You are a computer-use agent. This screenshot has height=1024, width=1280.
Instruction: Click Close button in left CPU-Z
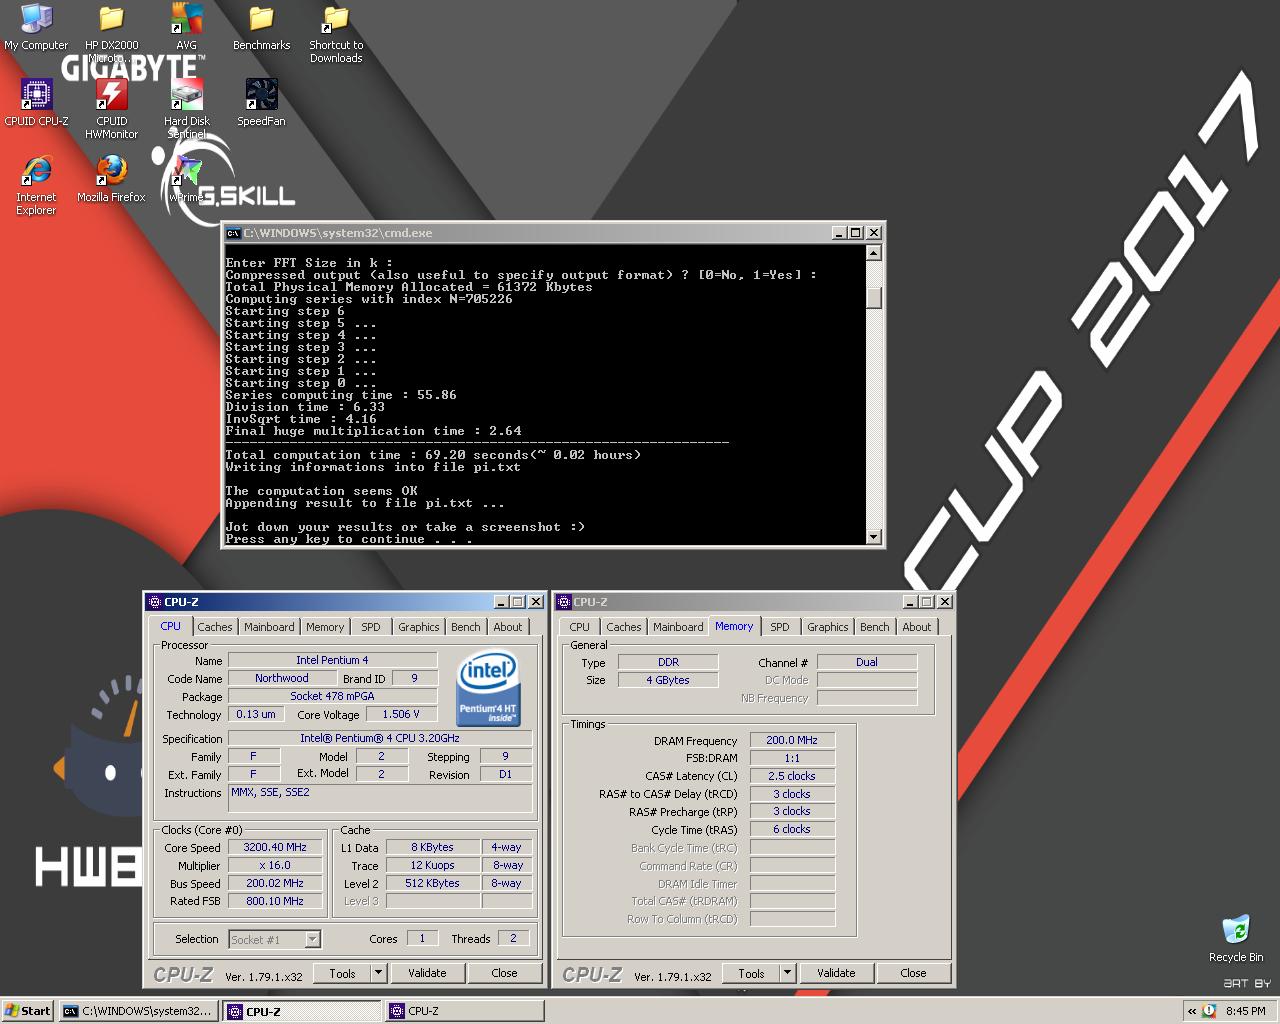(504, 973)
